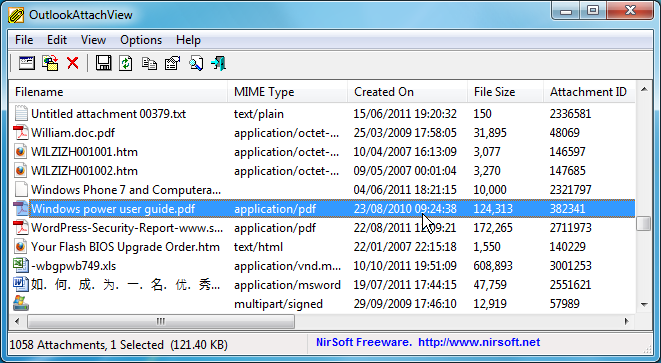Open the Edit menu
661x363 pixels.
(57, 40)
